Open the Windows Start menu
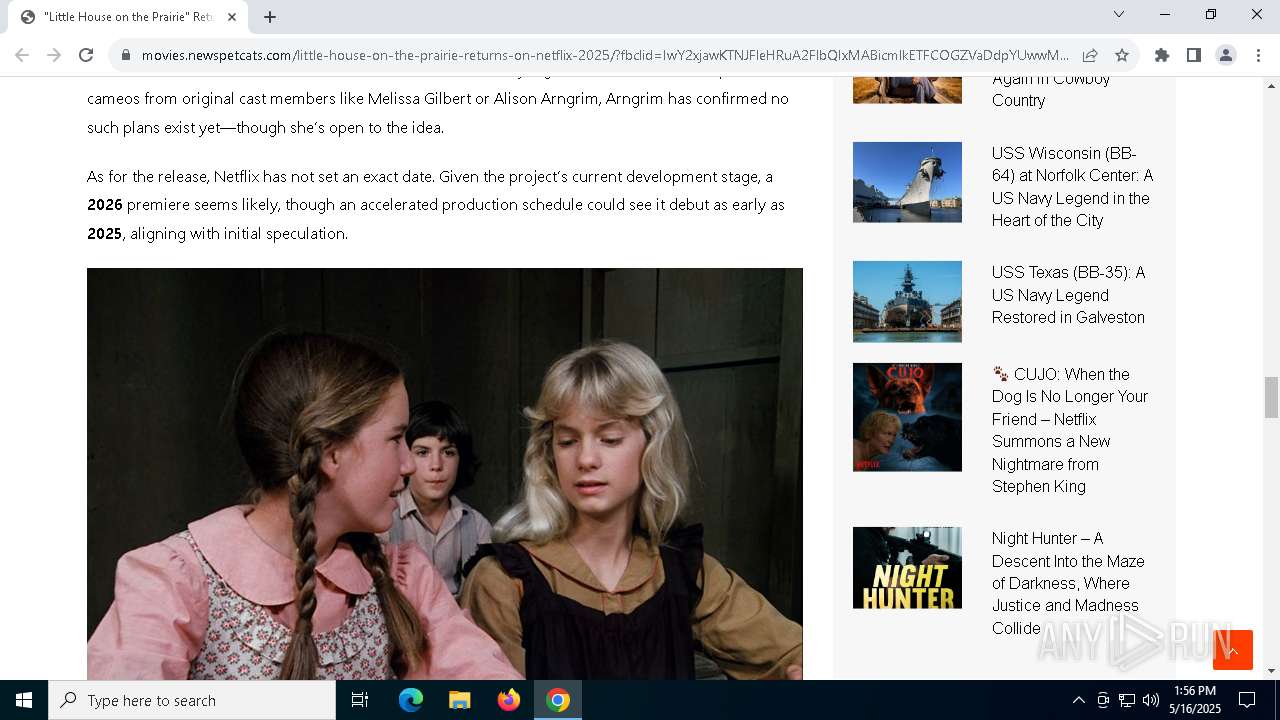 (x=24, y=700)
